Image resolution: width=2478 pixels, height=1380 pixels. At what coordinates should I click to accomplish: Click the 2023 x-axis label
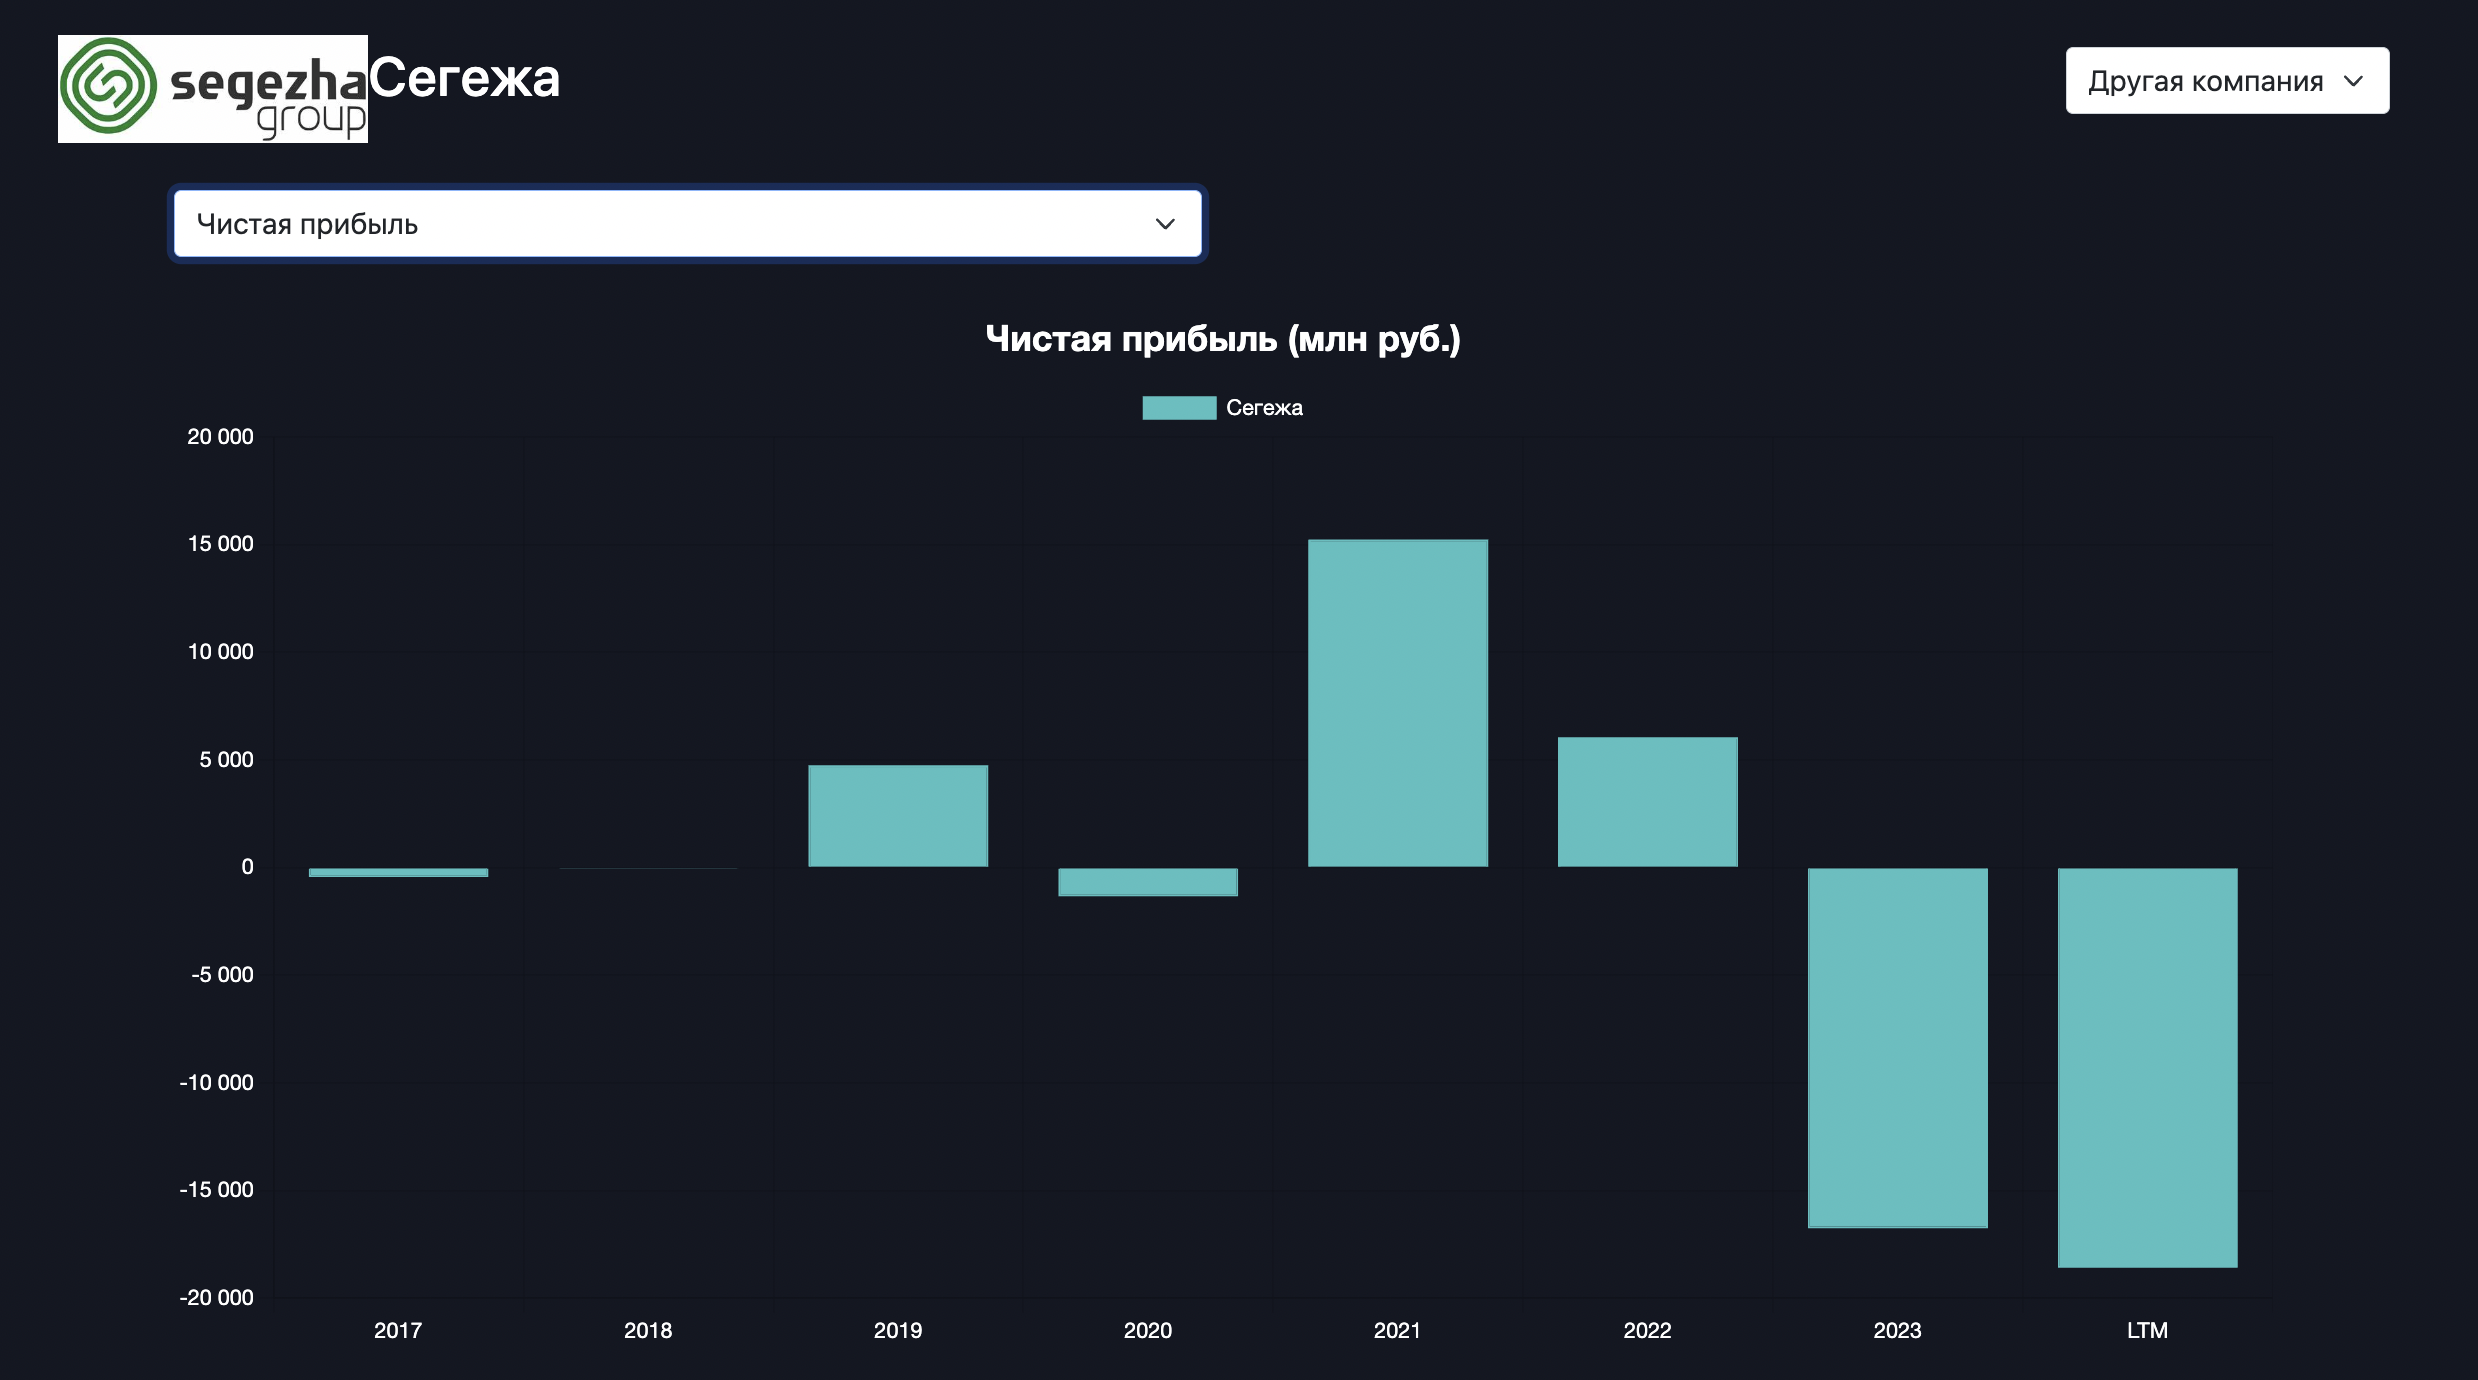coord(1898,1331)
